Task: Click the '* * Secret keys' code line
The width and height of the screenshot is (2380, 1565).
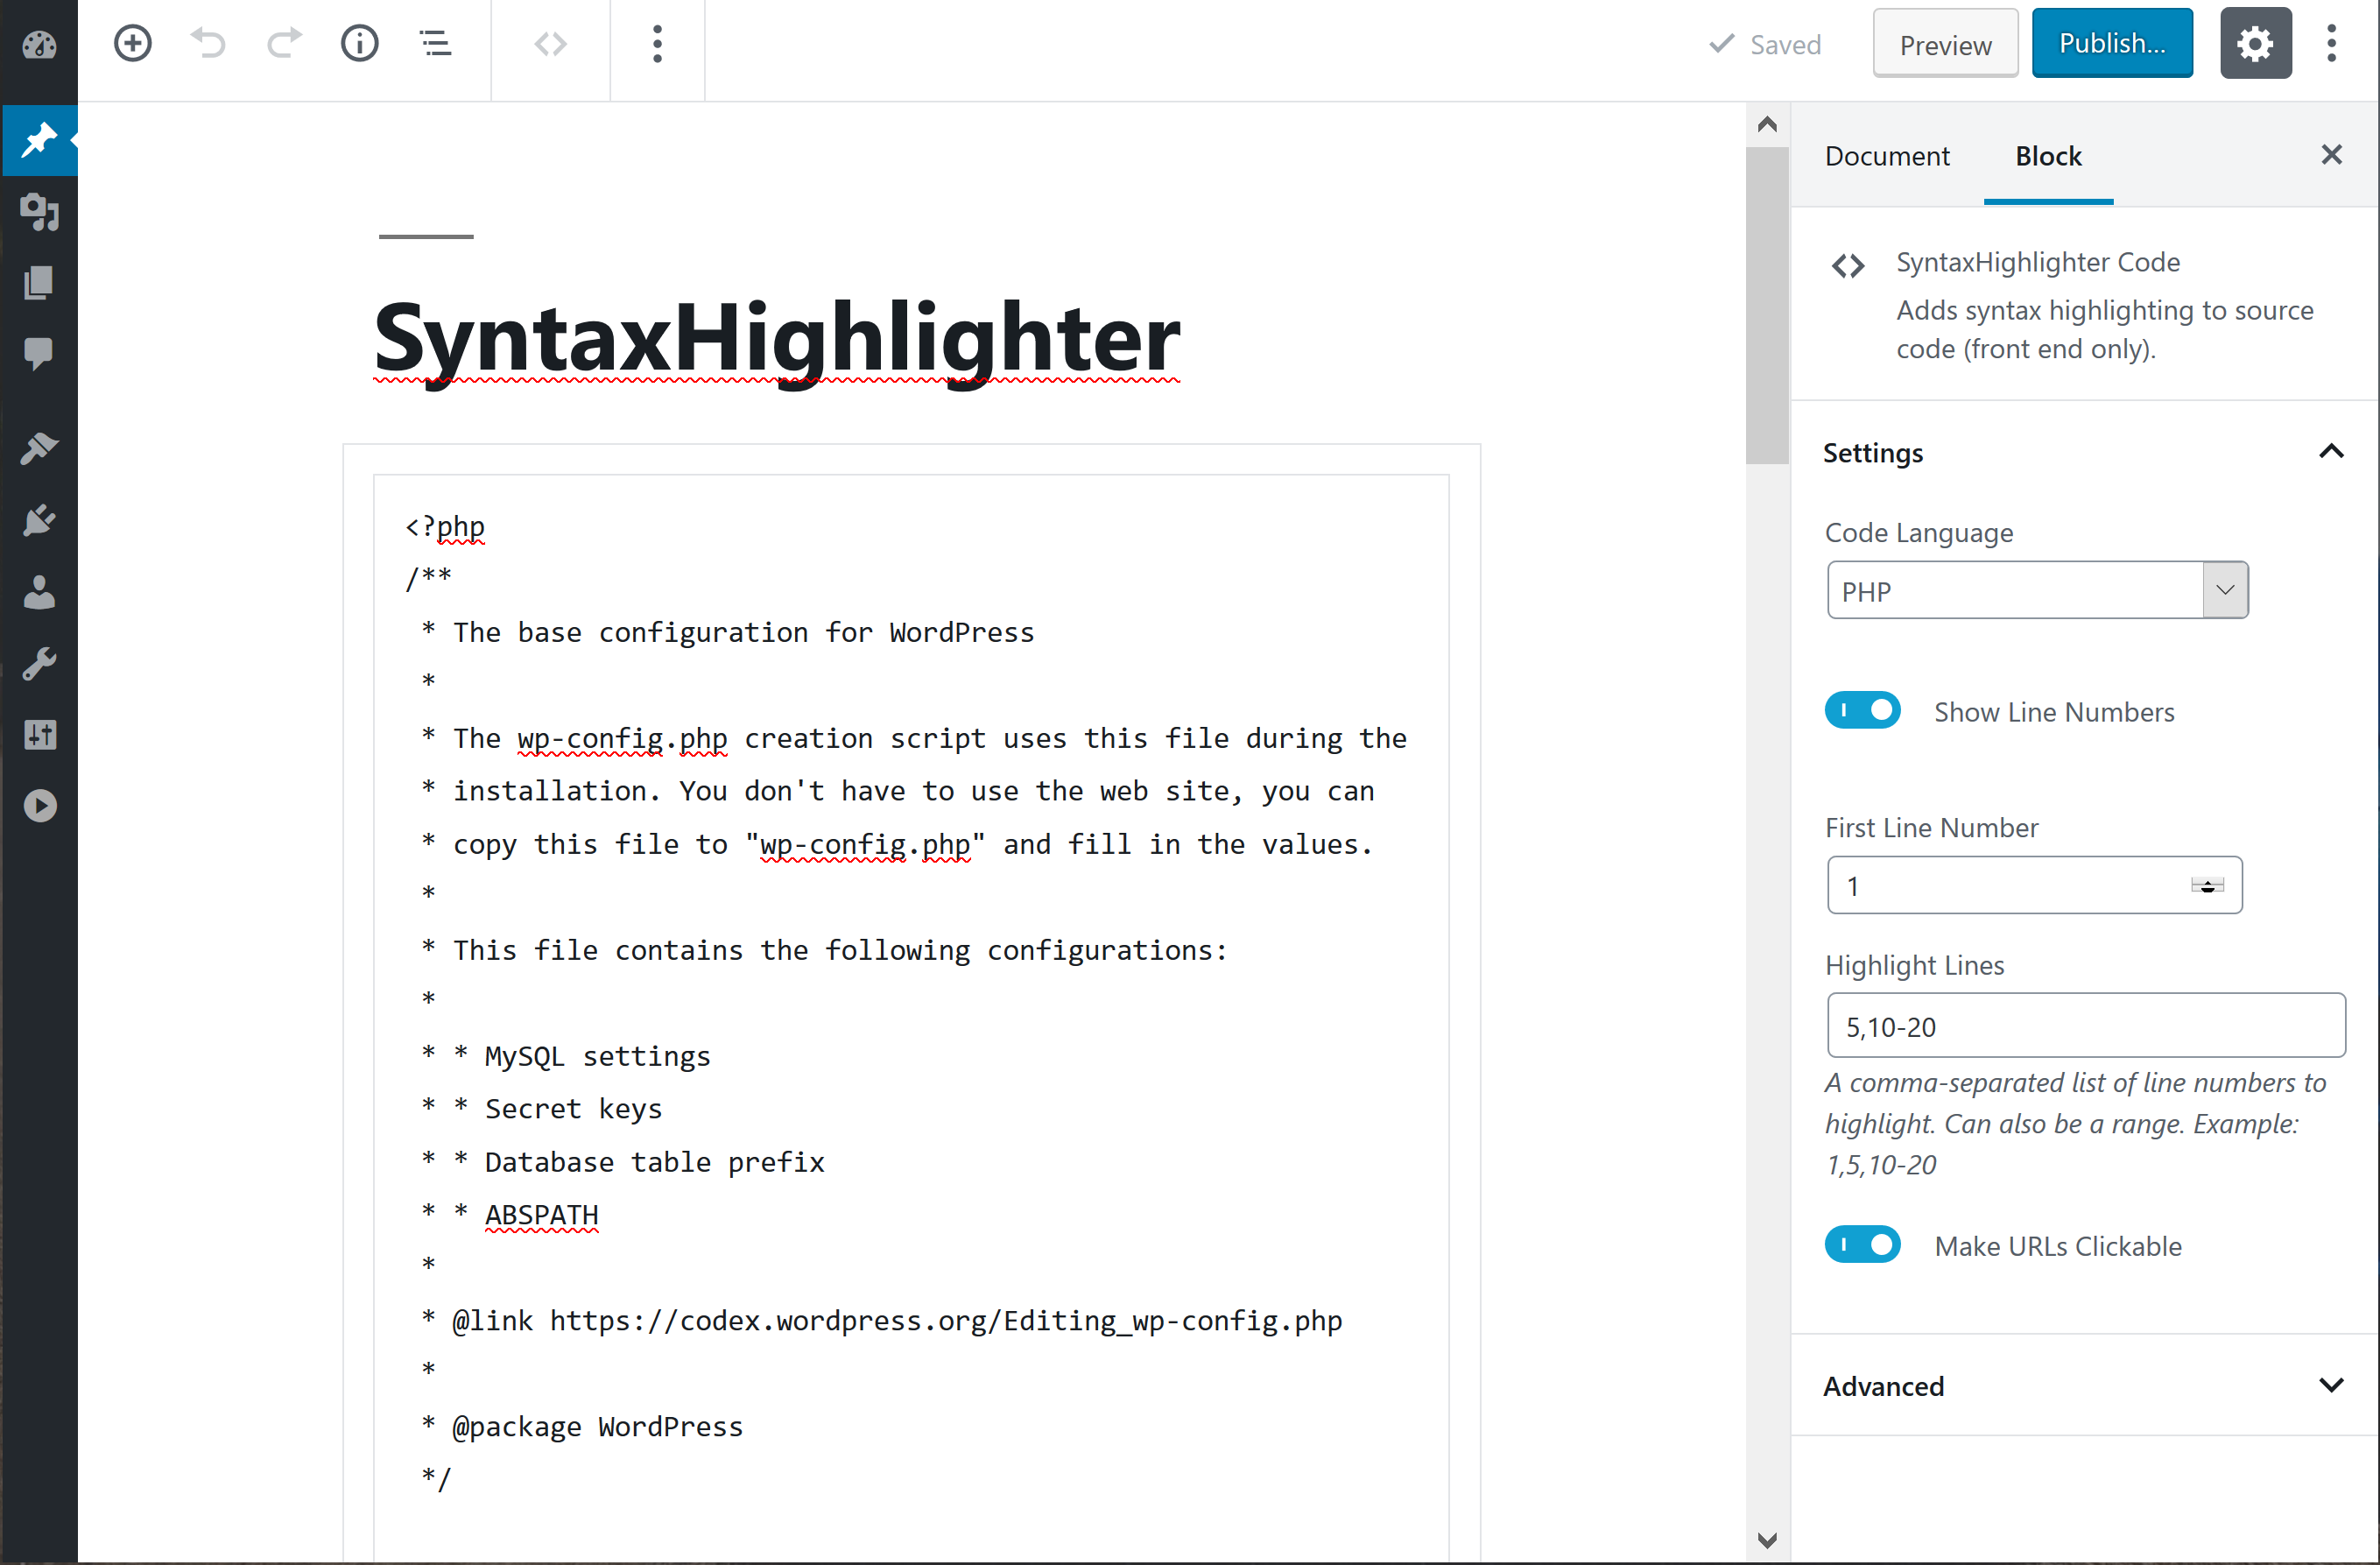Action: coord(541,1109)
